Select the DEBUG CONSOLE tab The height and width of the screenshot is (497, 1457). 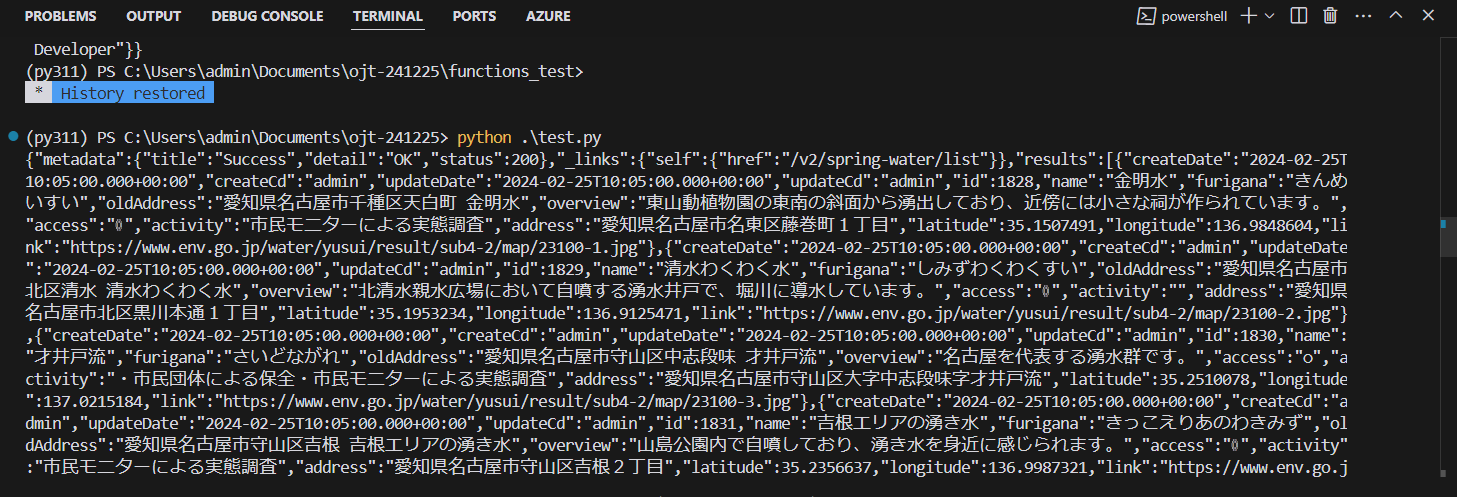(x=267, y=16)
